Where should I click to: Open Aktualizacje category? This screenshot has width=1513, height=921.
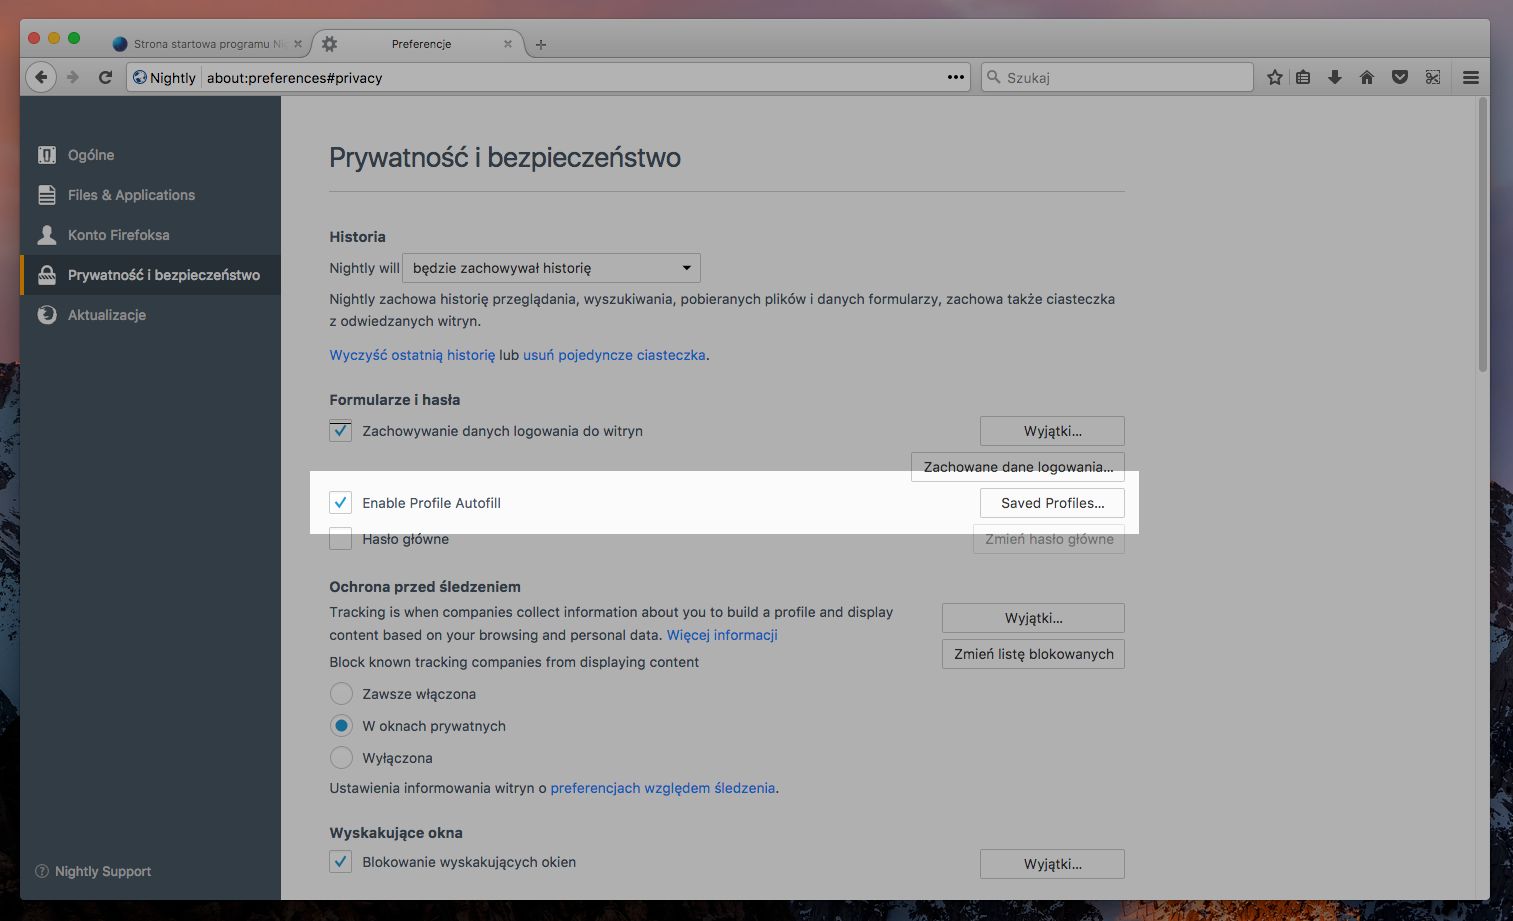point(150,315)
